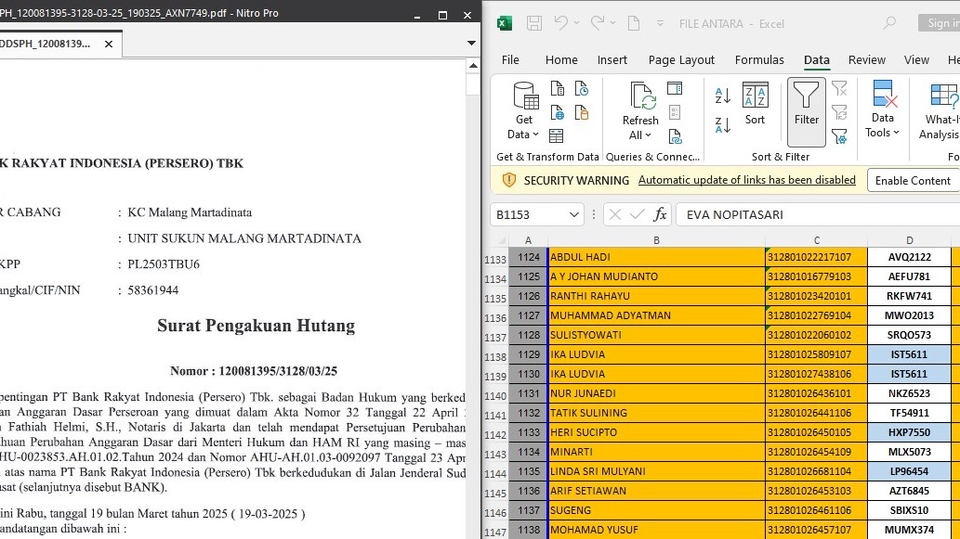Click Surat Pengakuan Hutang heading
The image size is (960, 539).
coord(256,325)
